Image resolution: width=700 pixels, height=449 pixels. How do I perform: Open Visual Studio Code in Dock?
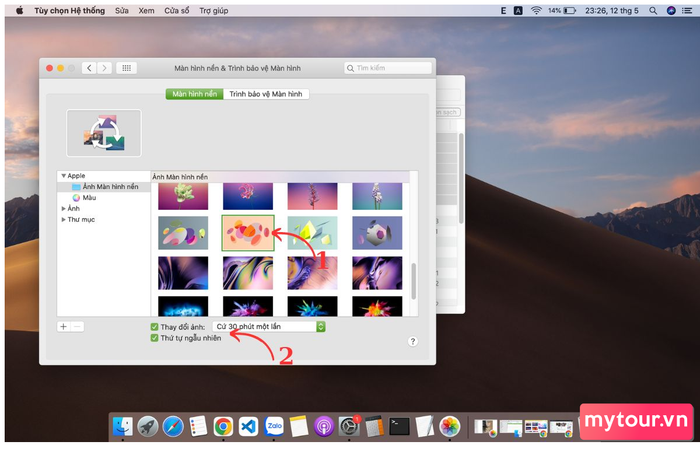click(x=248, y=426)
